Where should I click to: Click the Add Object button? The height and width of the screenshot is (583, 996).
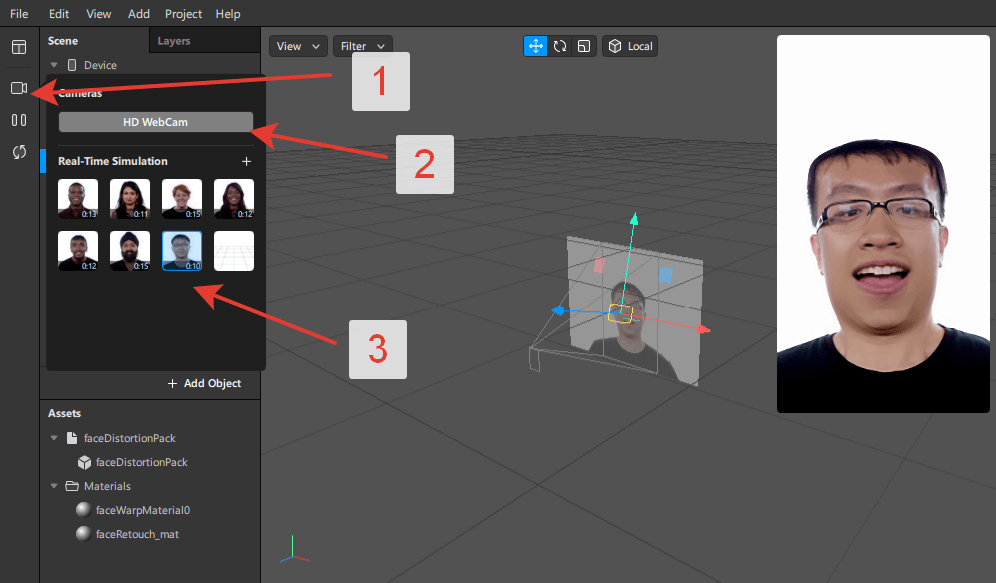204,384
